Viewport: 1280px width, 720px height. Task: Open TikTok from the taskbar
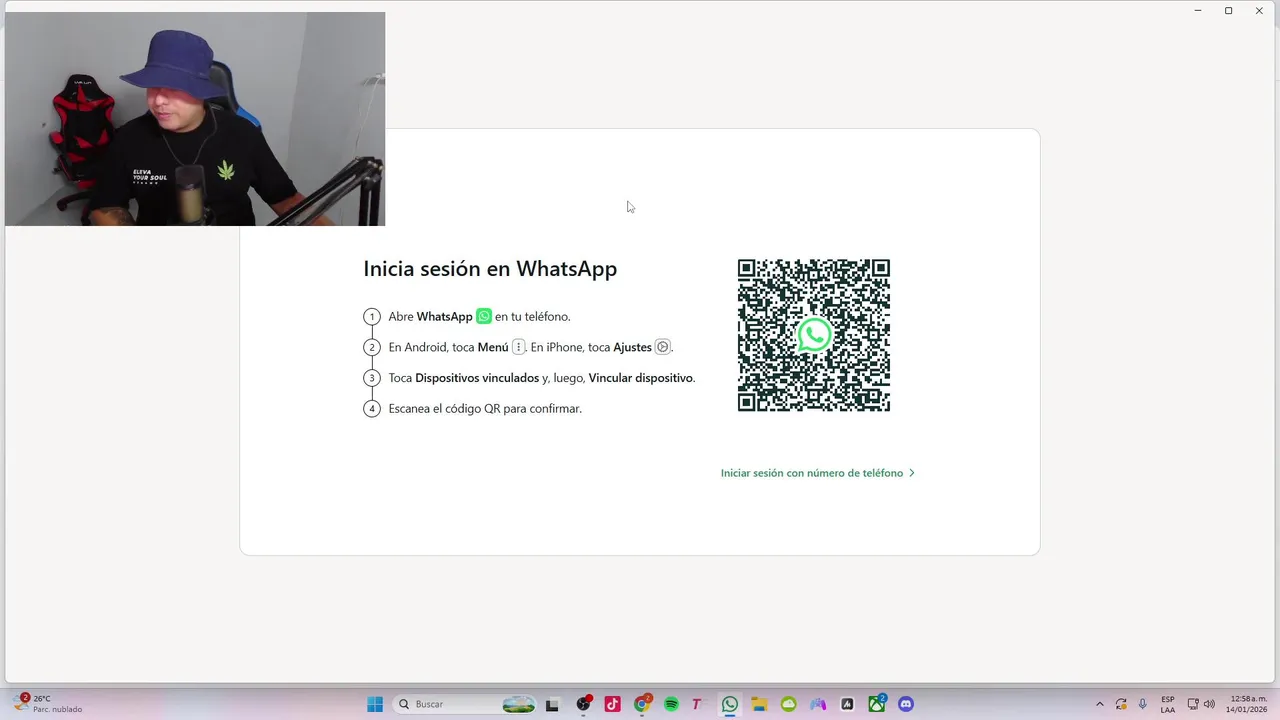coord(612,704)
